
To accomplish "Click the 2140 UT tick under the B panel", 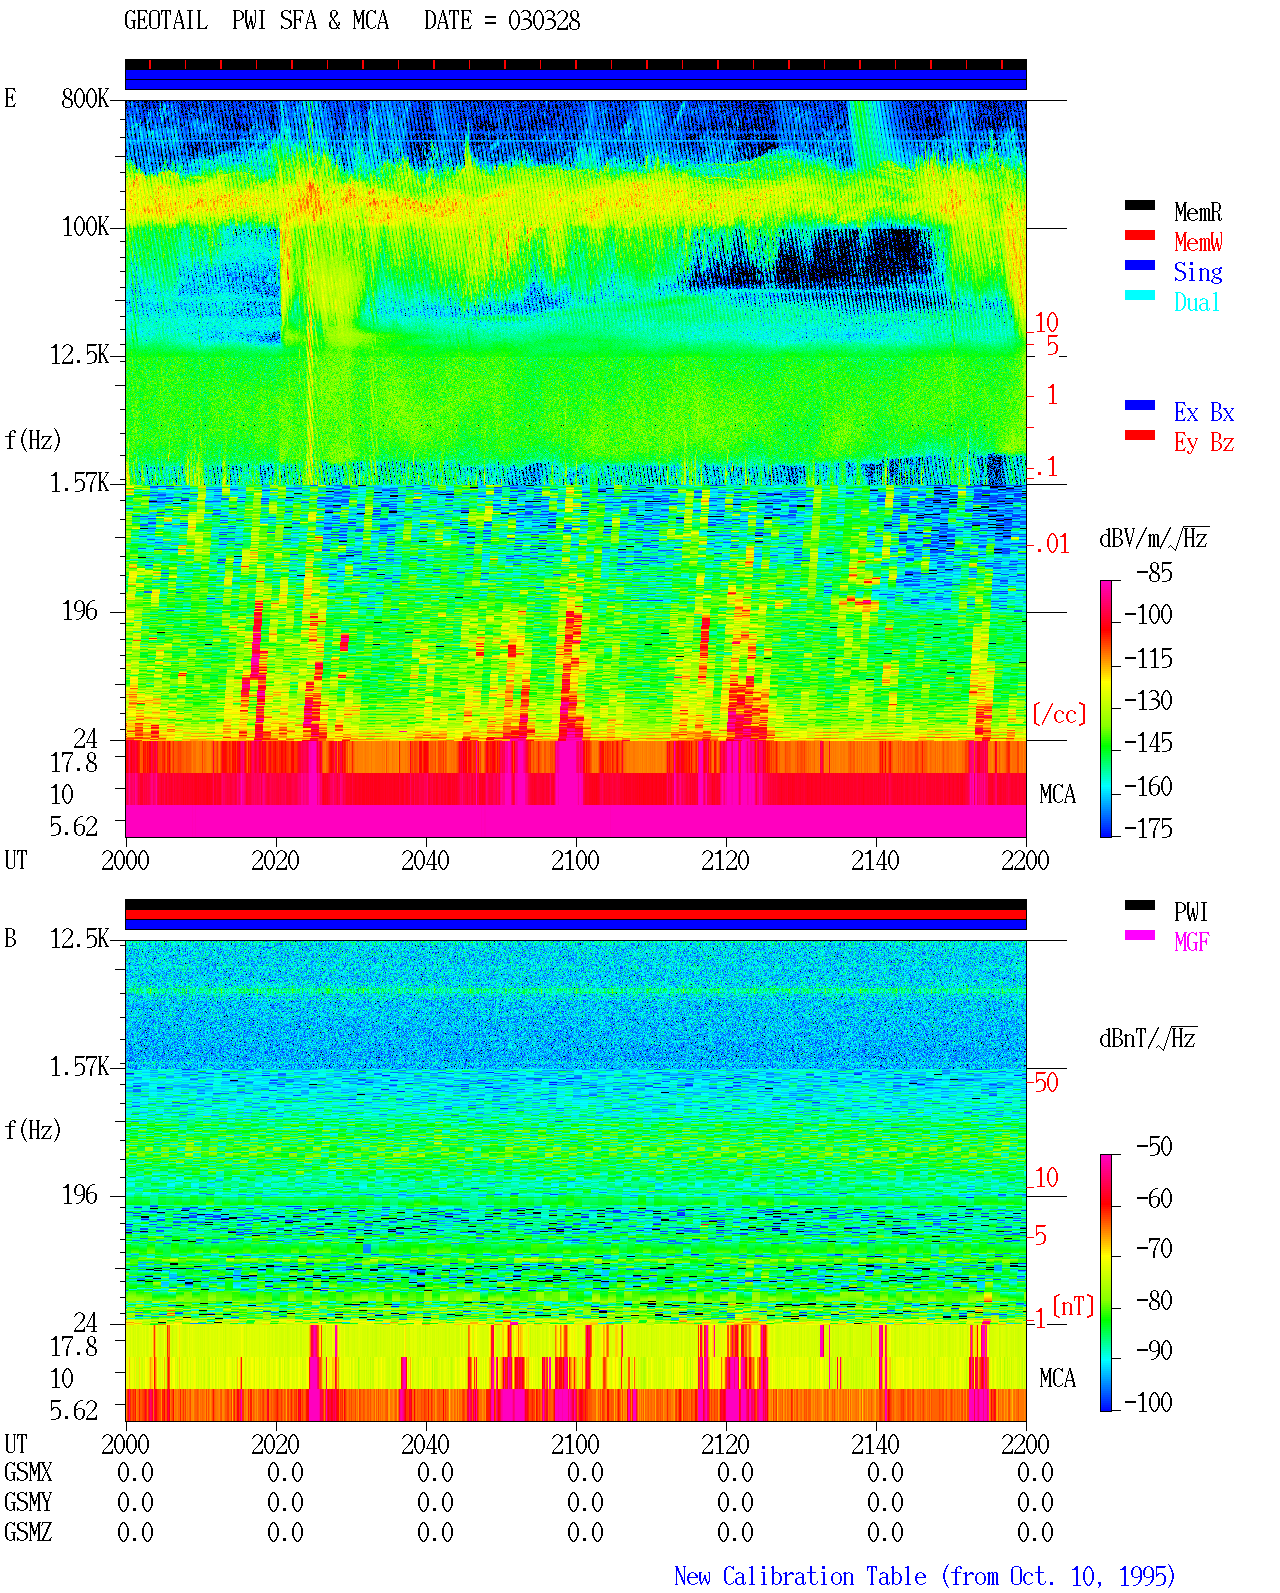I will 875,1445.
